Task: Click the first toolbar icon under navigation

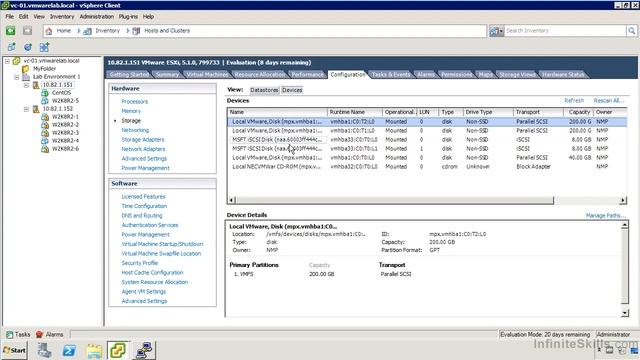Action: point(11,47)
